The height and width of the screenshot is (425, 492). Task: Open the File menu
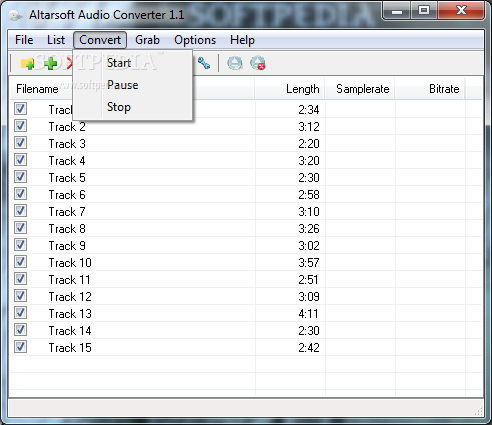click(x=24, y=40)
